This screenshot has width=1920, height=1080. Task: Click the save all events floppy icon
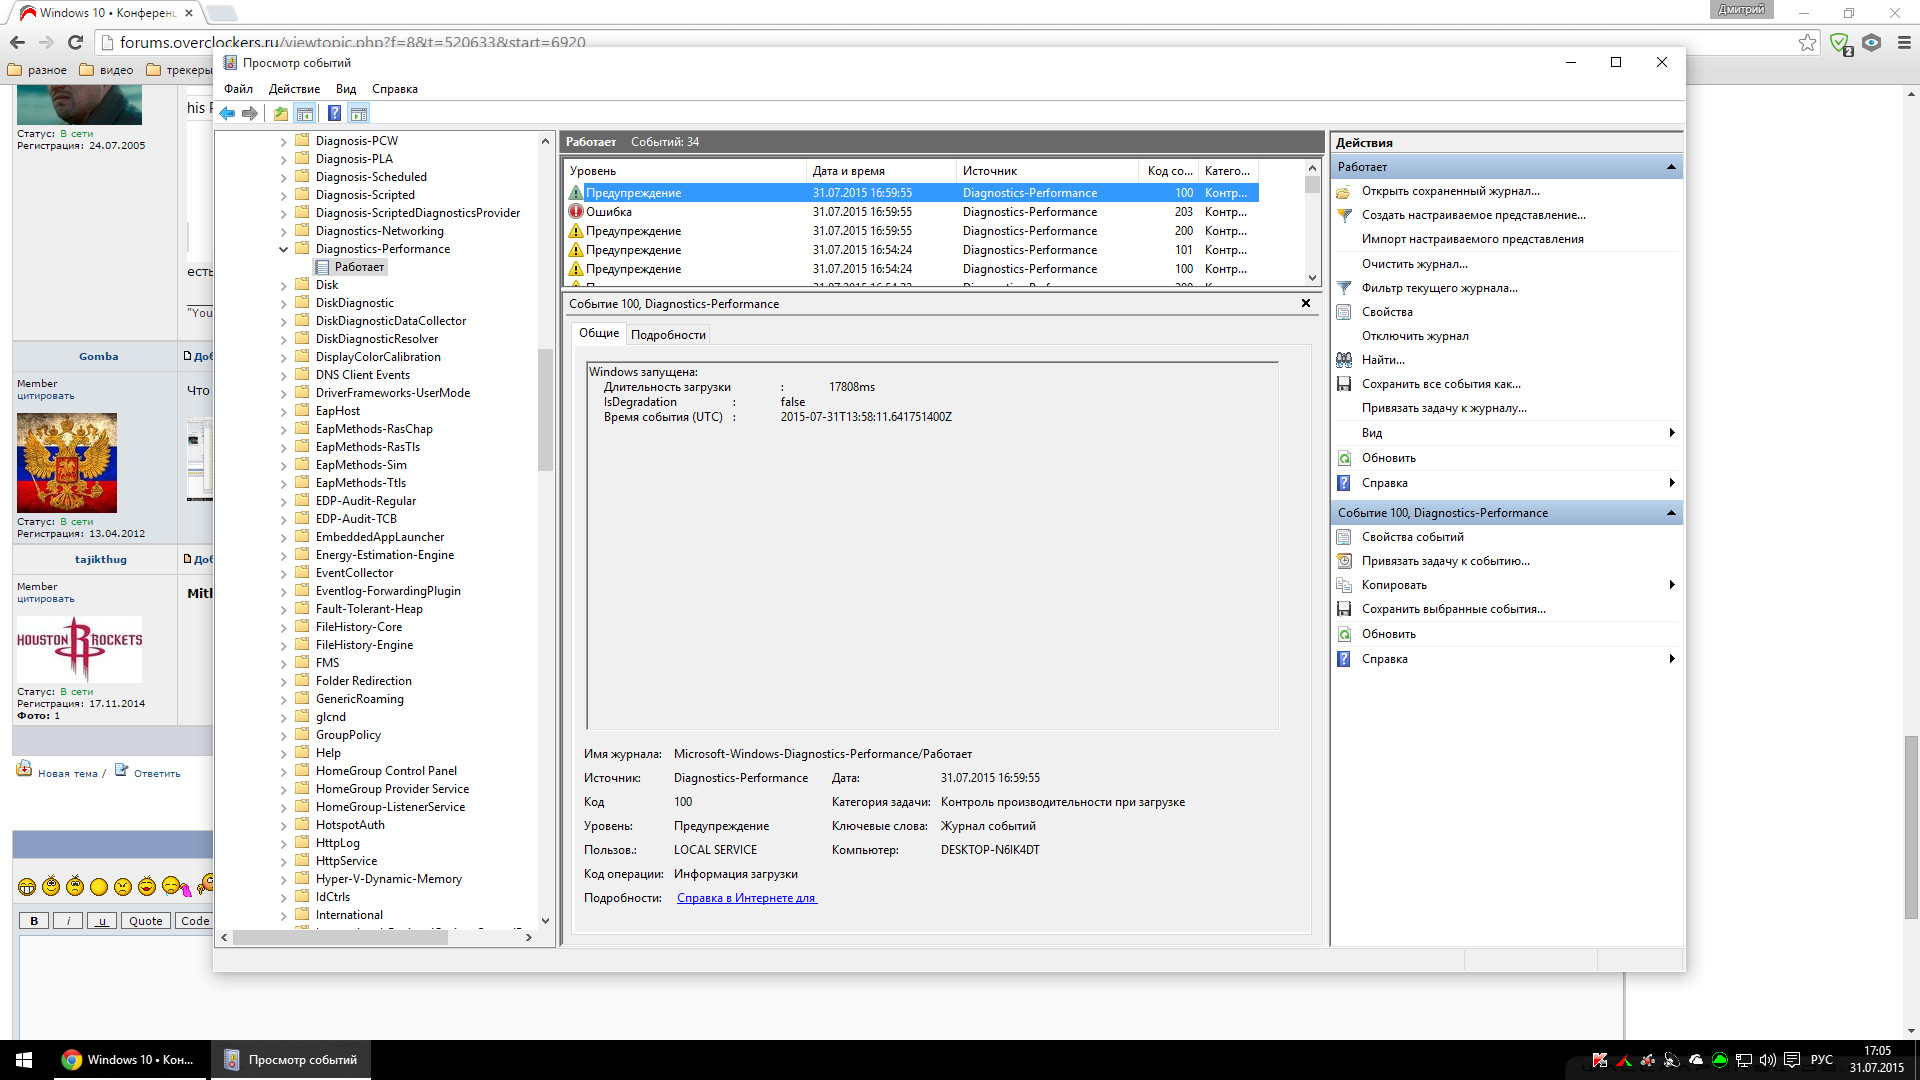(1344, 384)
